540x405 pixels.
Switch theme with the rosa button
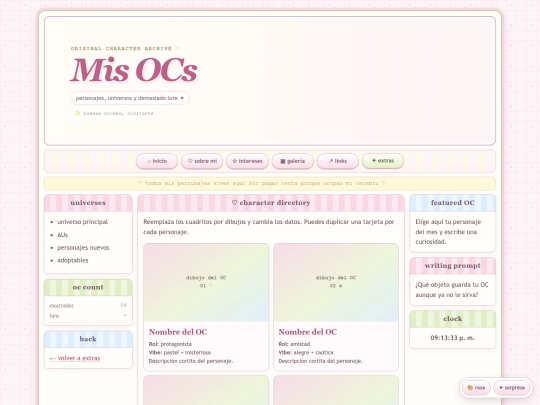click(476, 388)
